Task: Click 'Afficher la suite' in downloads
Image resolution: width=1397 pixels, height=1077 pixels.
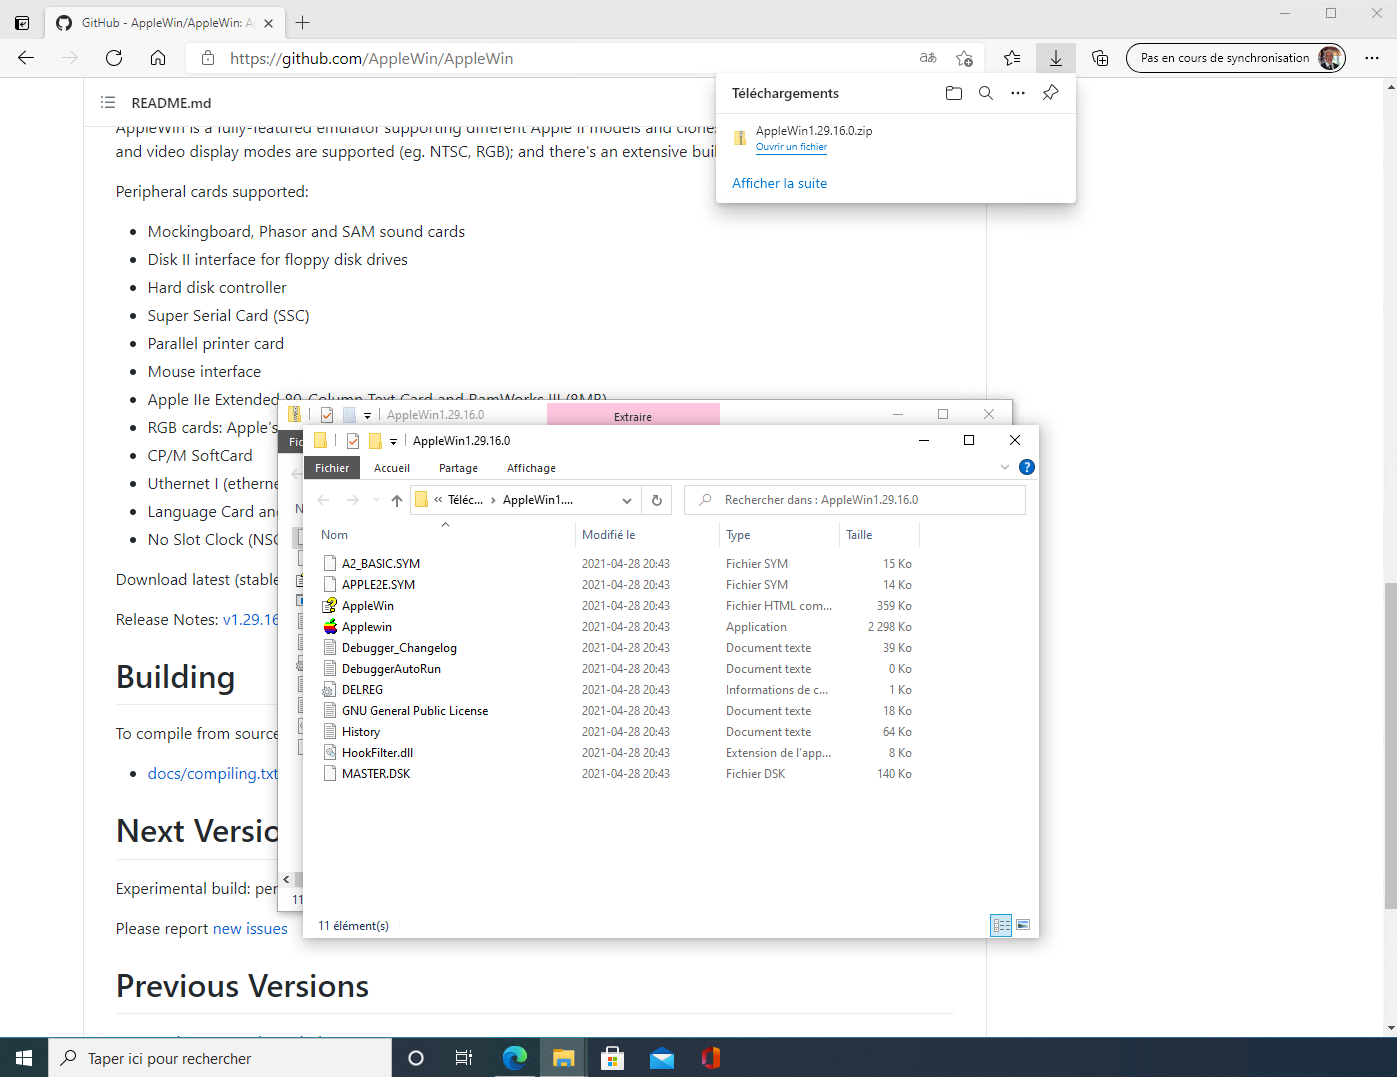Action: (779, 183)
